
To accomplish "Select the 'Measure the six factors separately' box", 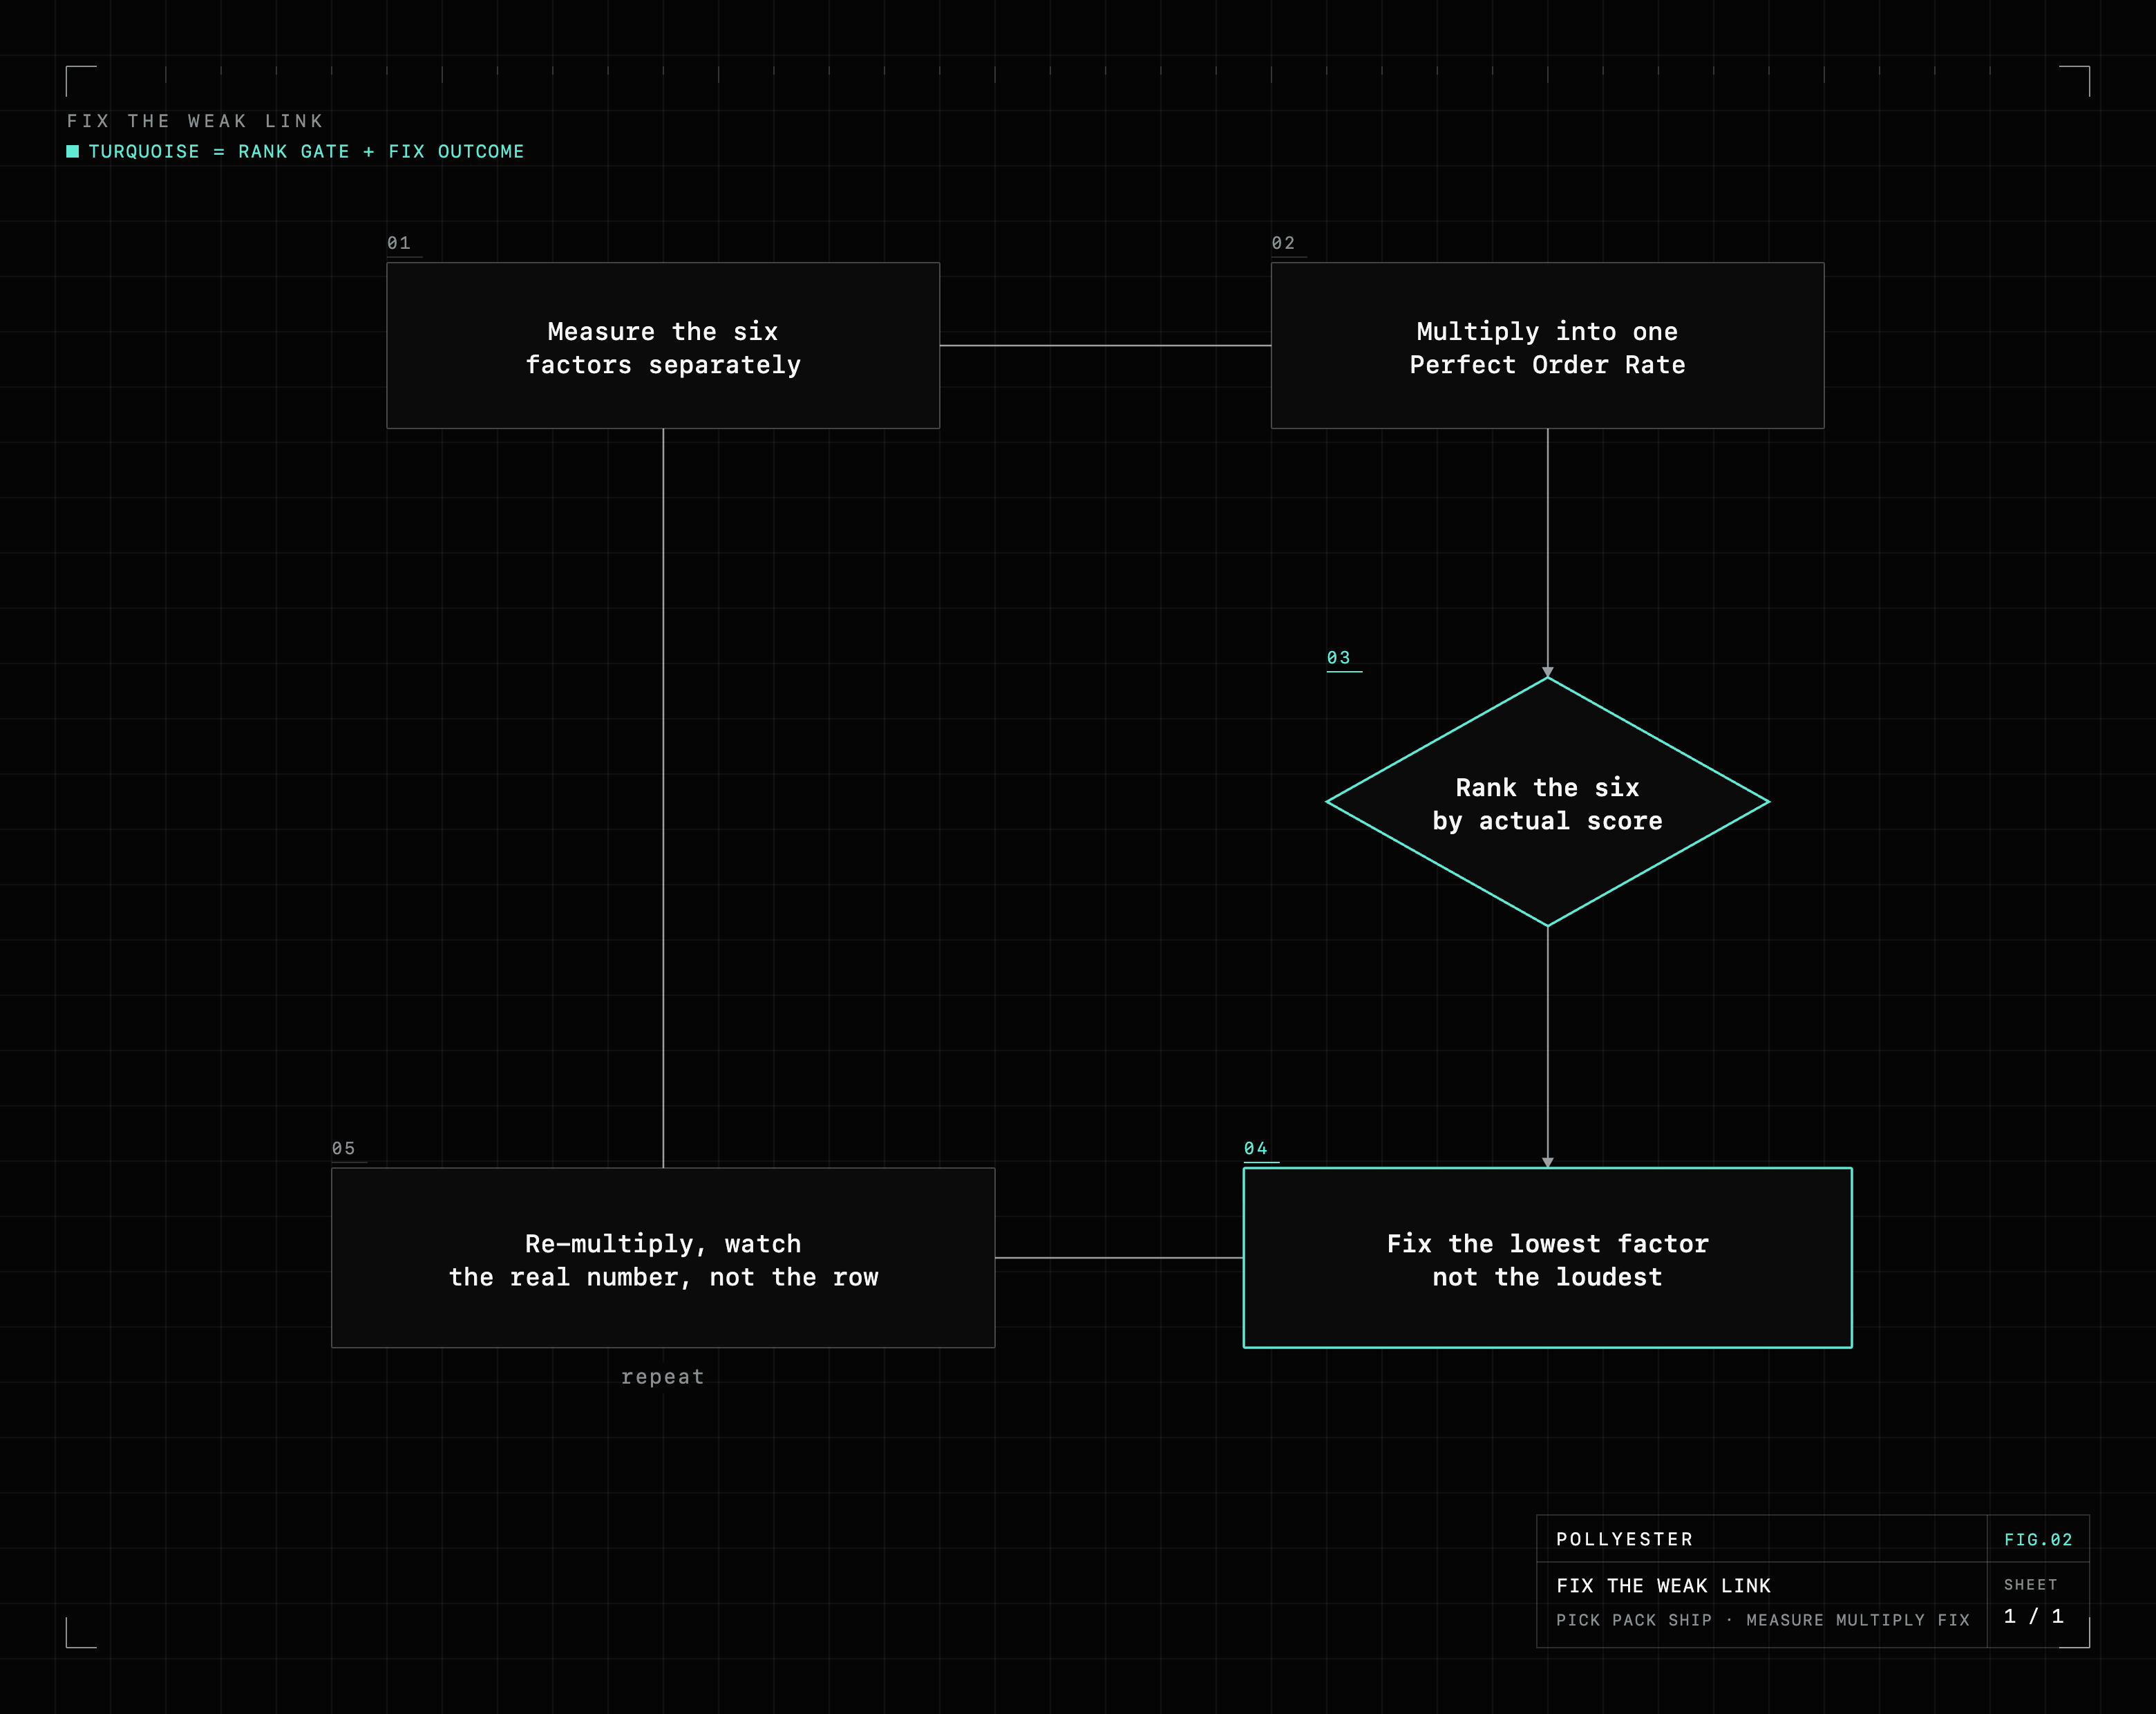I will pyautogui.click(x=663, y=346).
